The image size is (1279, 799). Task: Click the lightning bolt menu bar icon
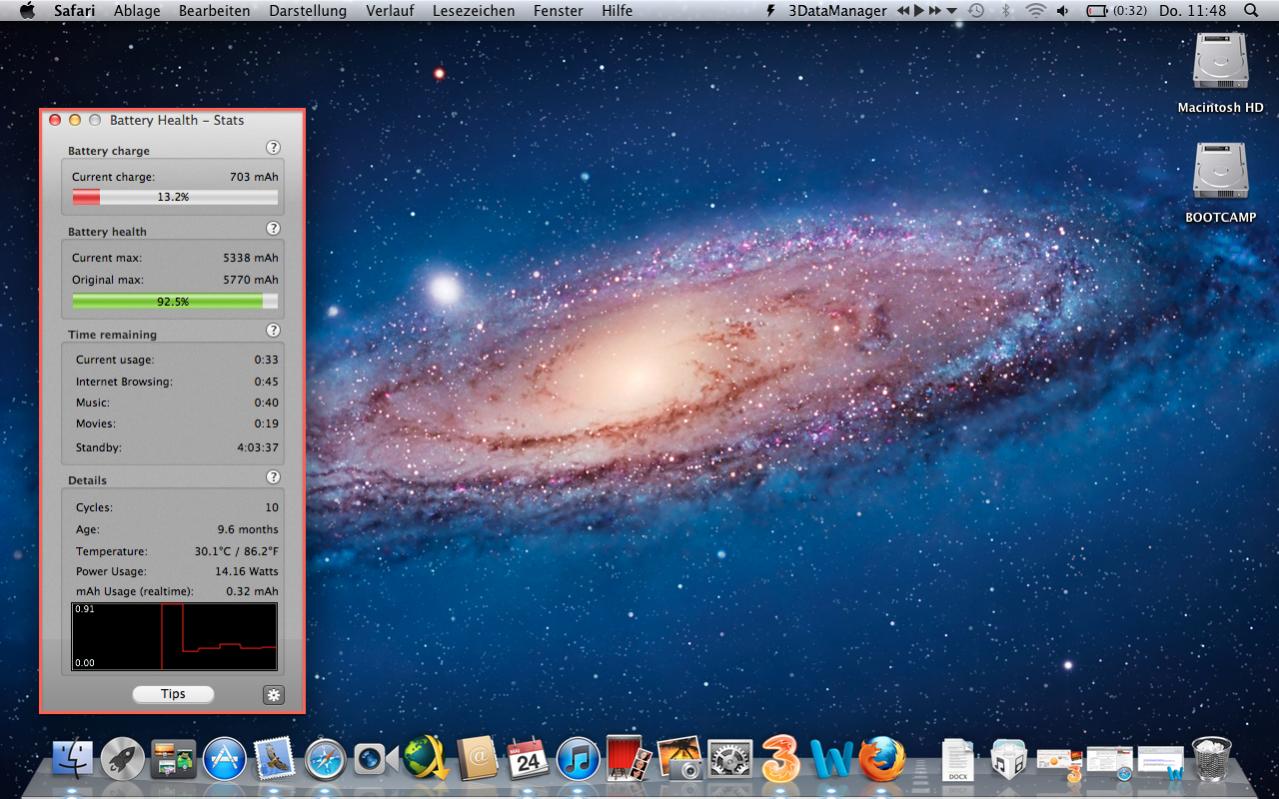click(x=770, y=11)
